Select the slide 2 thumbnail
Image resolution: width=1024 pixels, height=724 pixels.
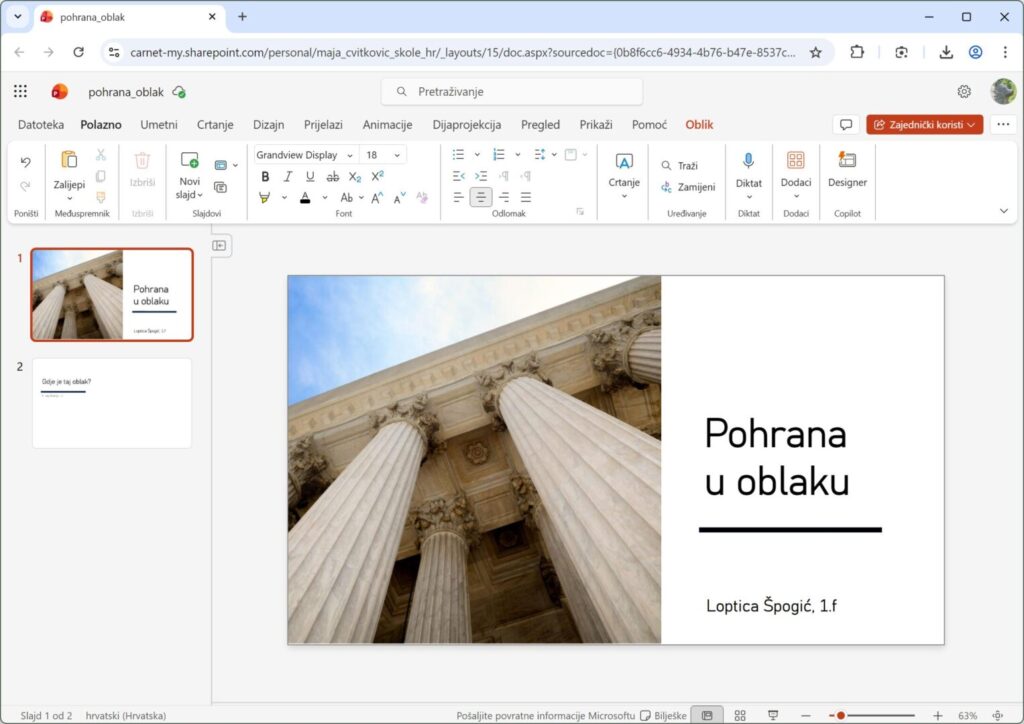112,403
